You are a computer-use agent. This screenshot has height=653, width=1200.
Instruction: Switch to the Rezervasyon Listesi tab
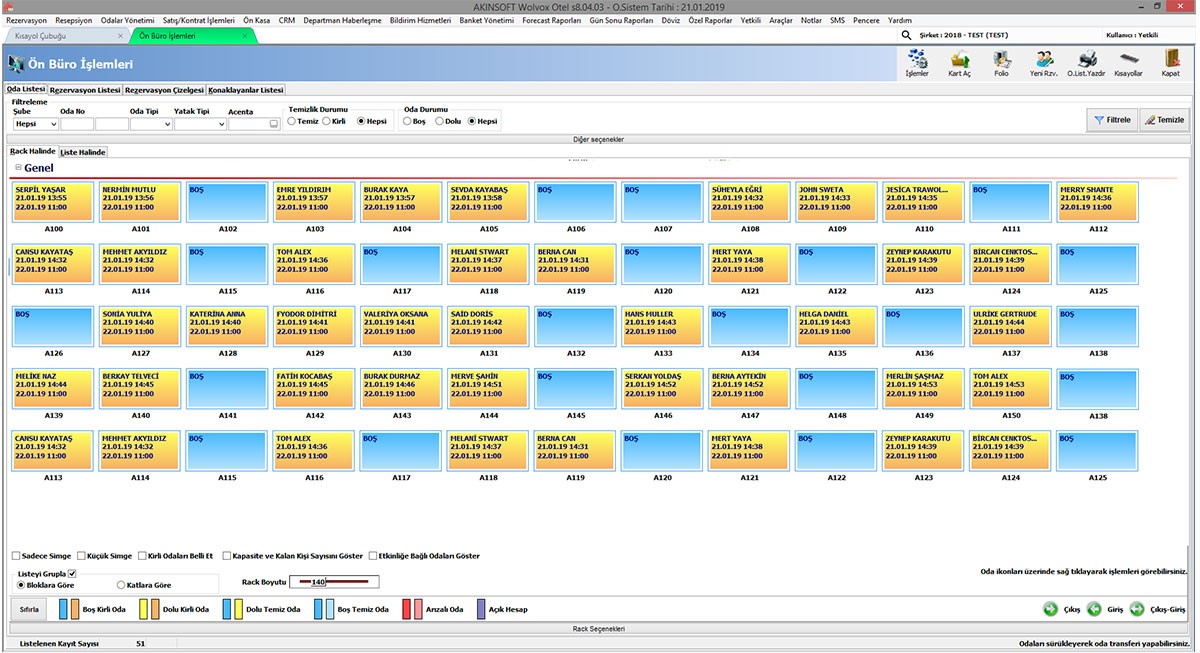pyautogui.click(x=85, y=90)
